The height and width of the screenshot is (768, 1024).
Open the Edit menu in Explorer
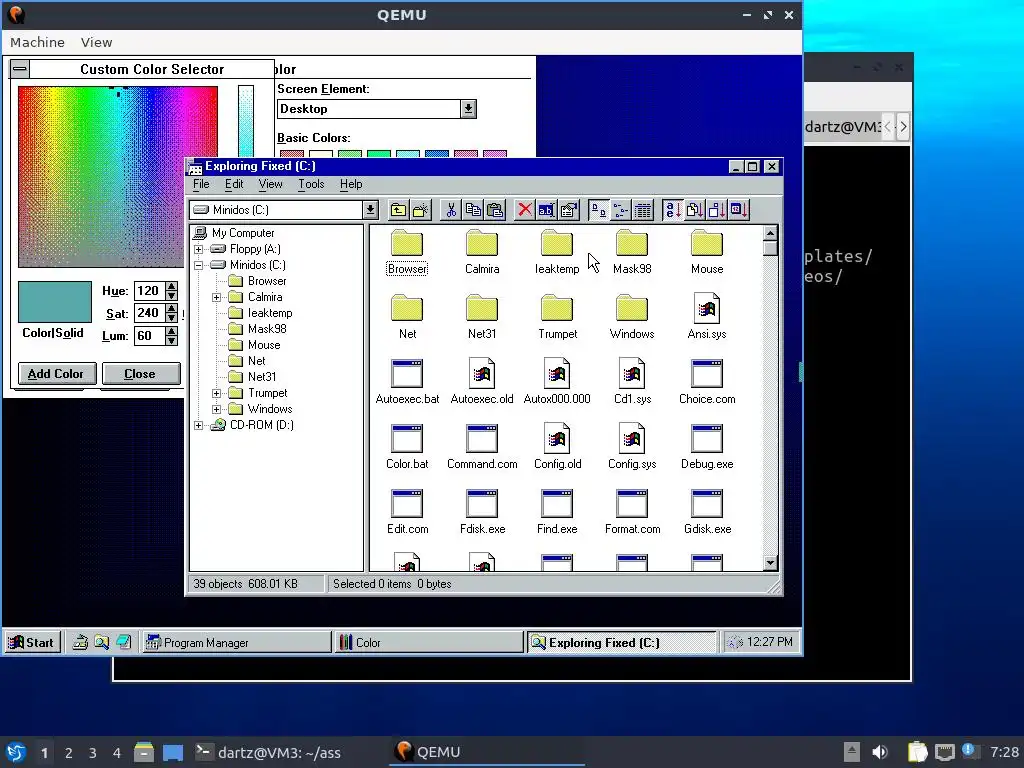coord(234,184)
